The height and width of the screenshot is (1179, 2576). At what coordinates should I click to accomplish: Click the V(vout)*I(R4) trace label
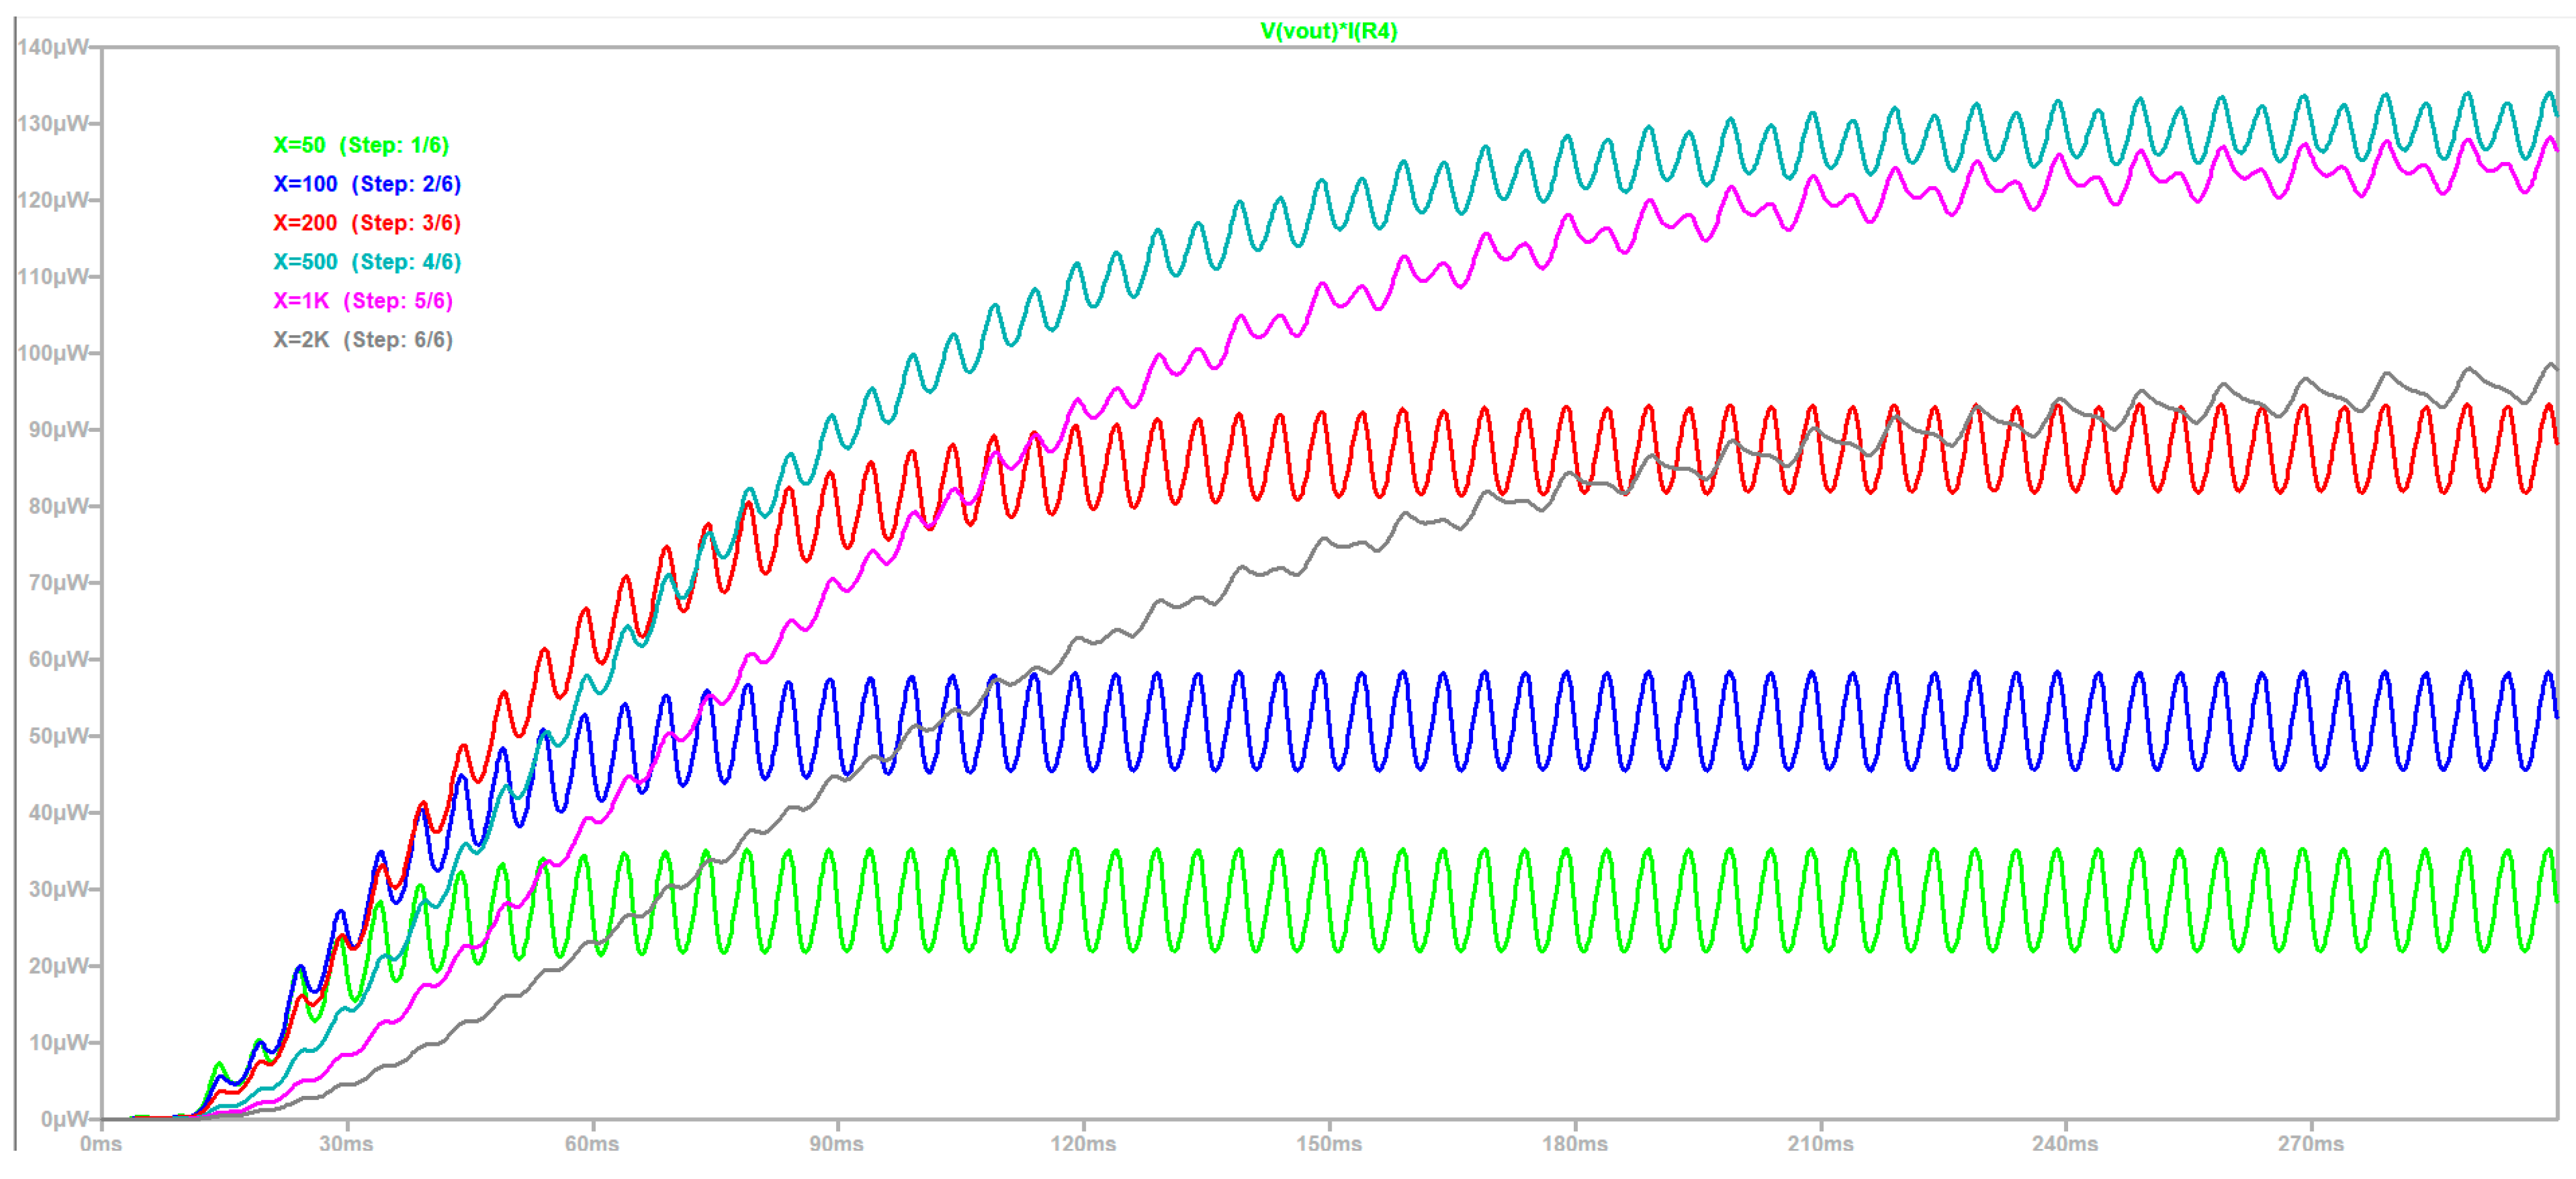pyautogui.click(x=1328, y=31)
